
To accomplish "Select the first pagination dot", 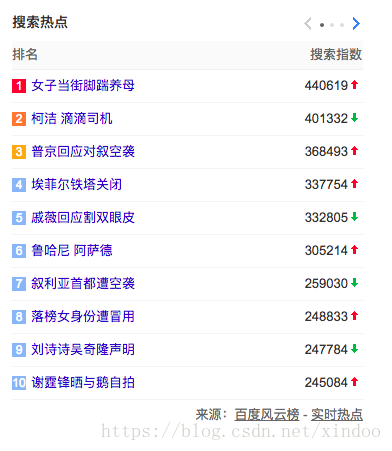I will tap(322, 25).
